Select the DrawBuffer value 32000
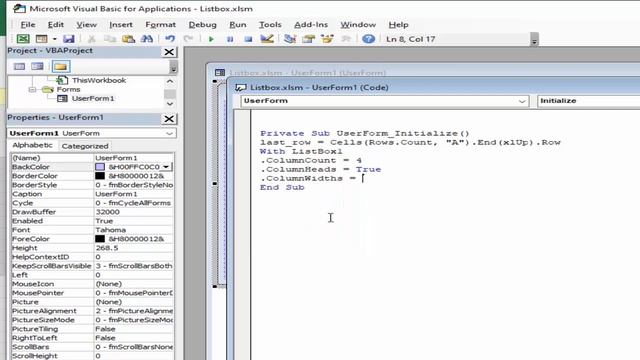This screenshot has width=640, height=360. click(x=133, y=212)
